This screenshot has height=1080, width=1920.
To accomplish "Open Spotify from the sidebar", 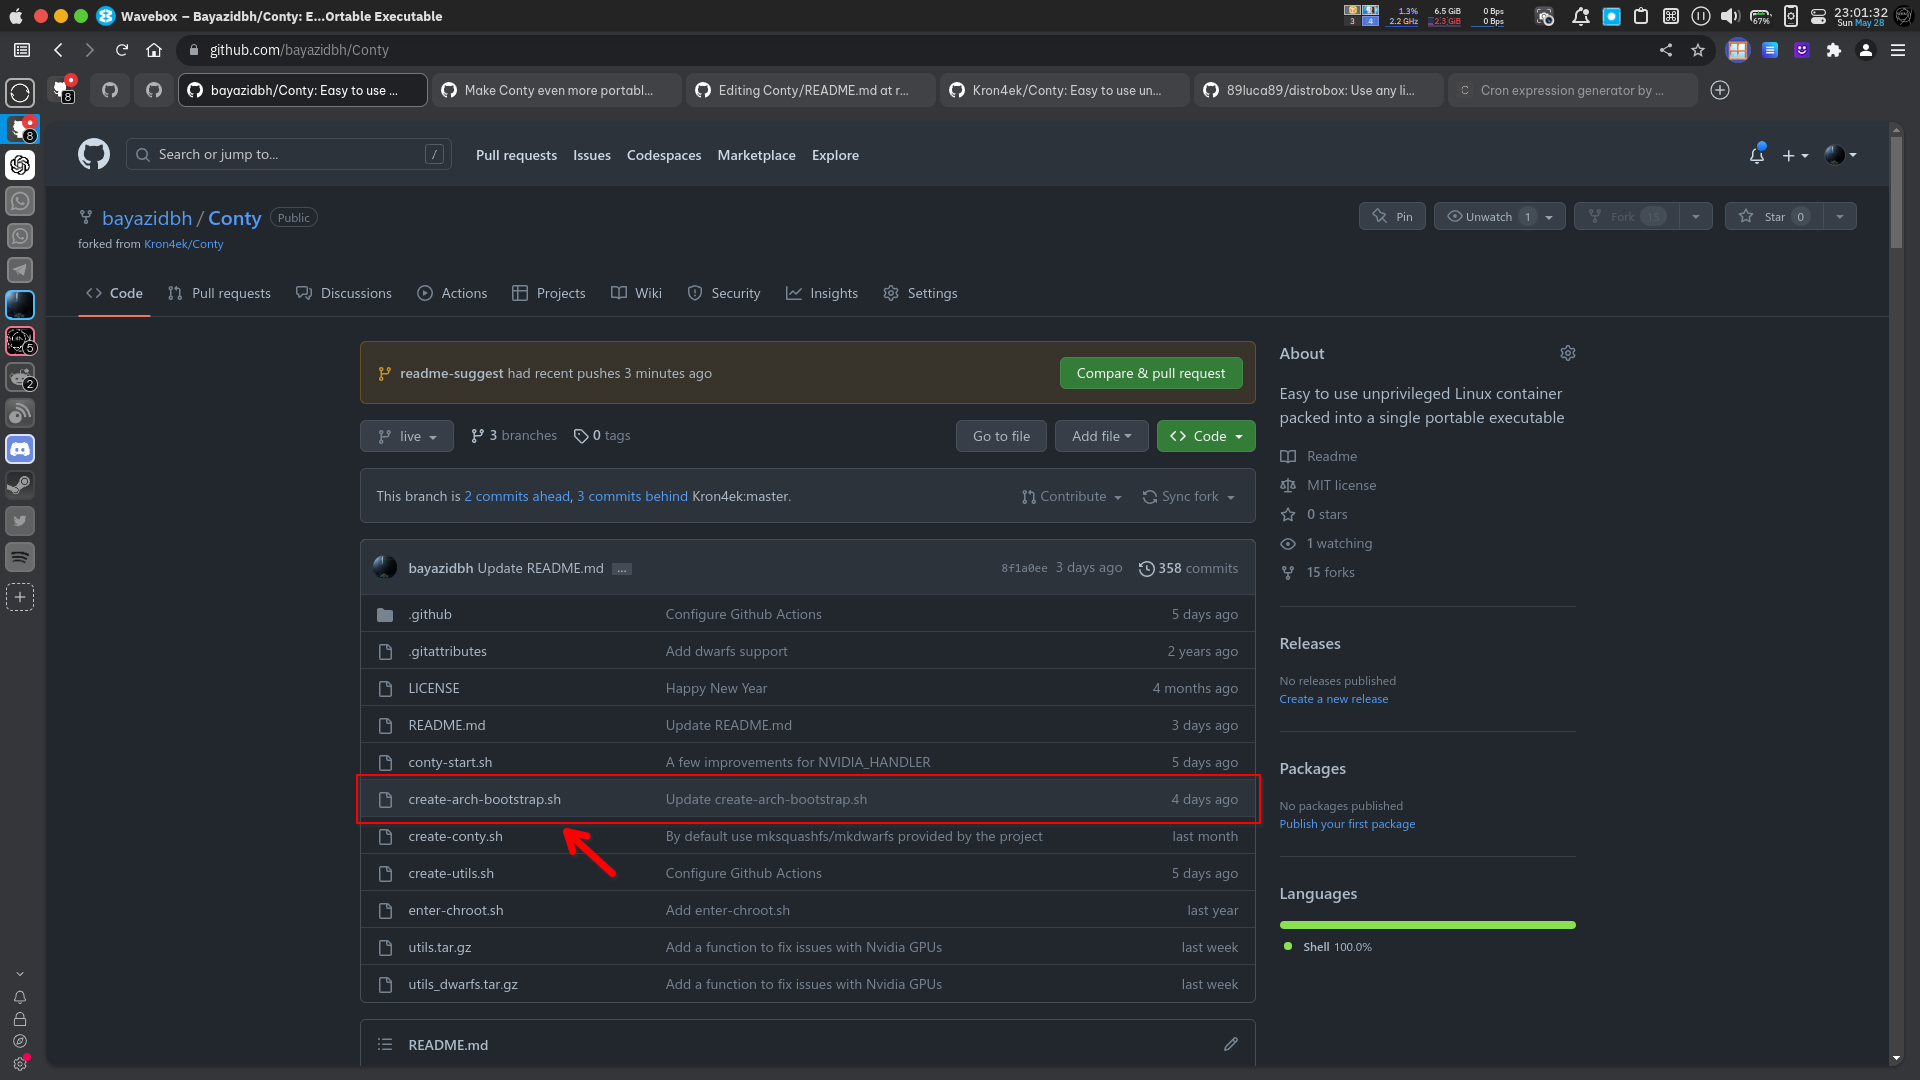I will point(20,557).
